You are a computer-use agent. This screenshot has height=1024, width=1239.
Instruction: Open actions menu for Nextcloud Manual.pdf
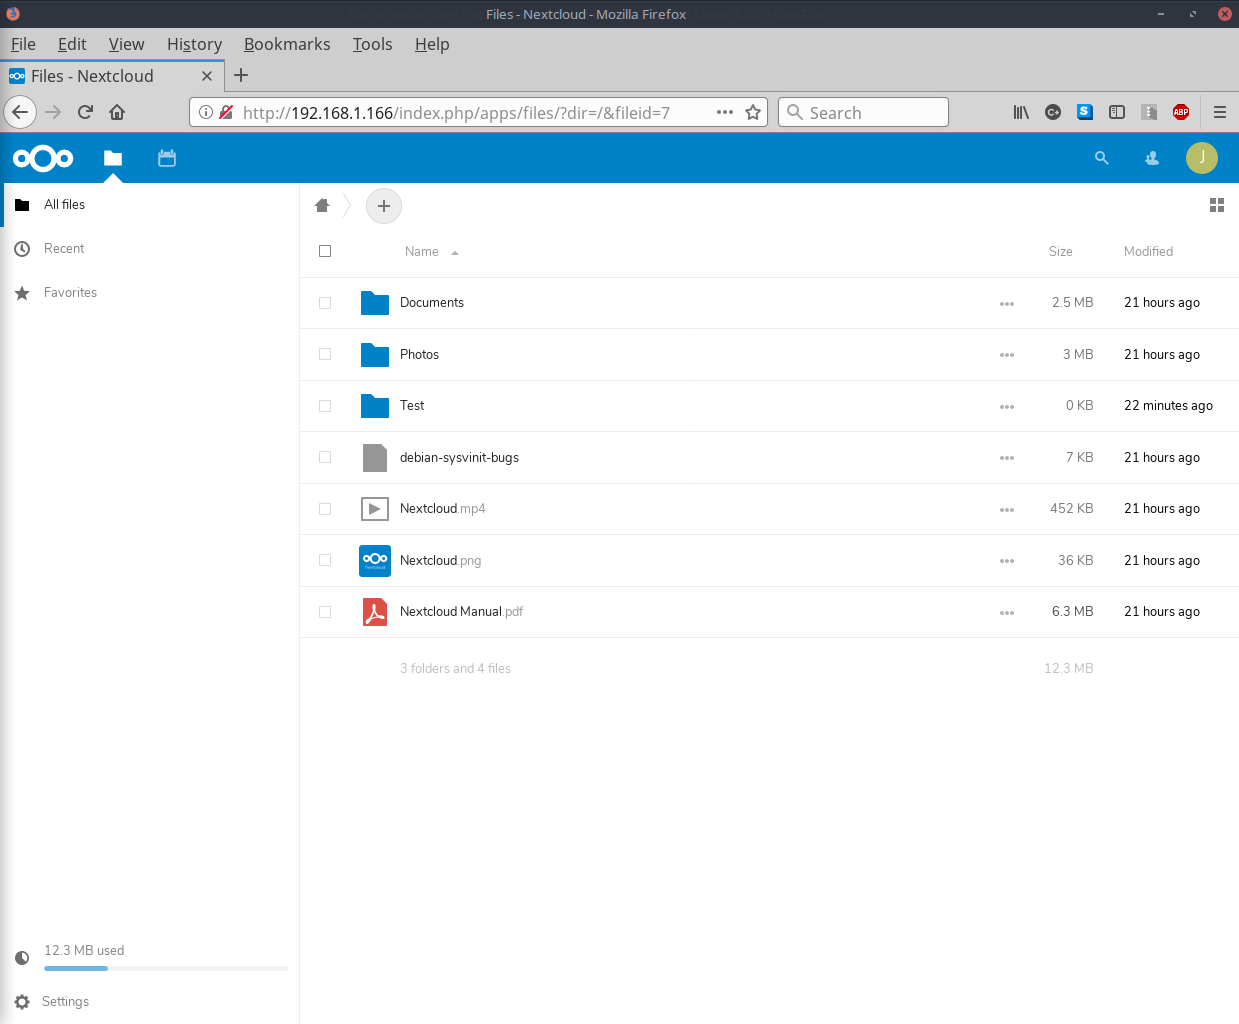(1007, 613)
